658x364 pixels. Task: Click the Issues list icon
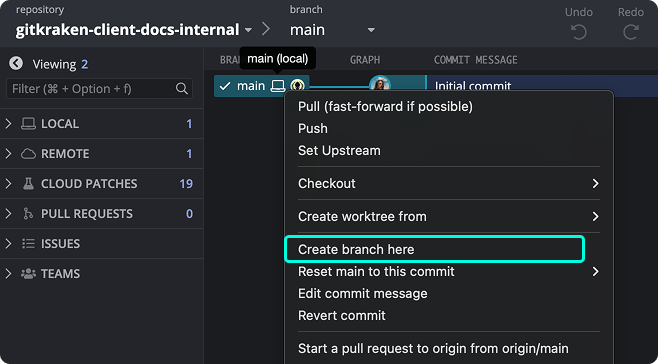point(28,244)
